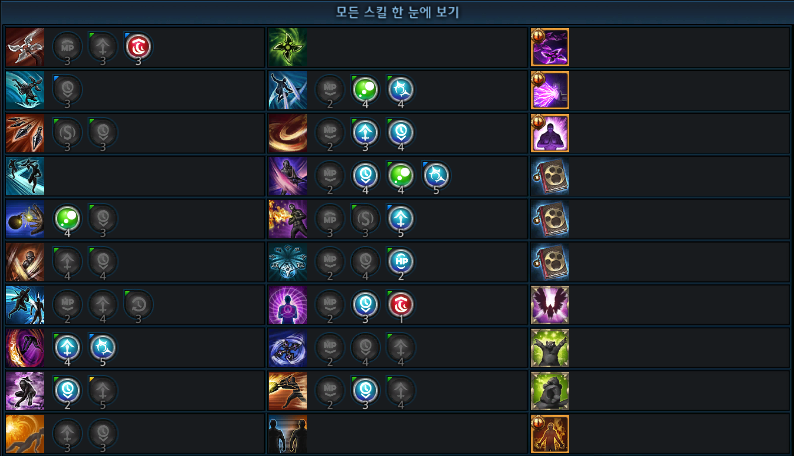Toggle the red level 1 tripod on purple aura skill
Viewport: 794px width, 456px height.
[401, 305]
